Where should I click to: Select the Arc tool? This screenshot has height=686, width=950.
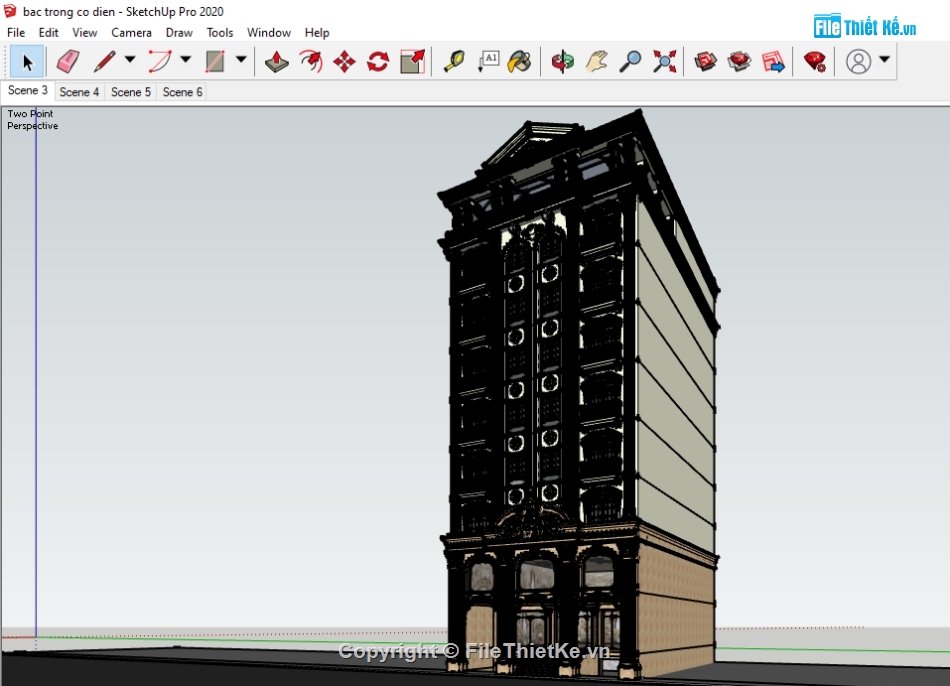[160, 61]
